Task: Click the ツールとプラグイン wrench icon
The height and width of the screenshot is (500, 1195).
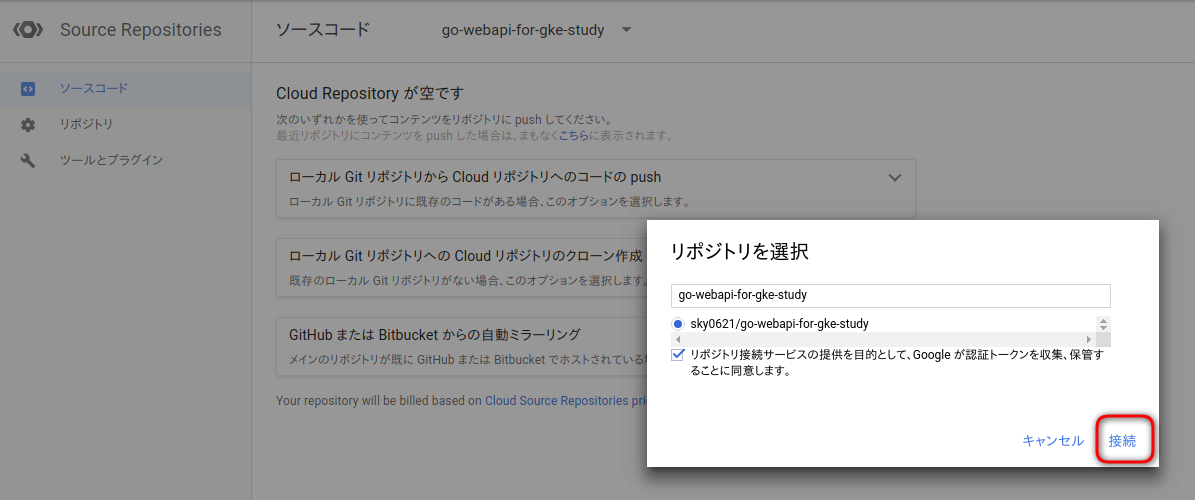Action: 27,160
